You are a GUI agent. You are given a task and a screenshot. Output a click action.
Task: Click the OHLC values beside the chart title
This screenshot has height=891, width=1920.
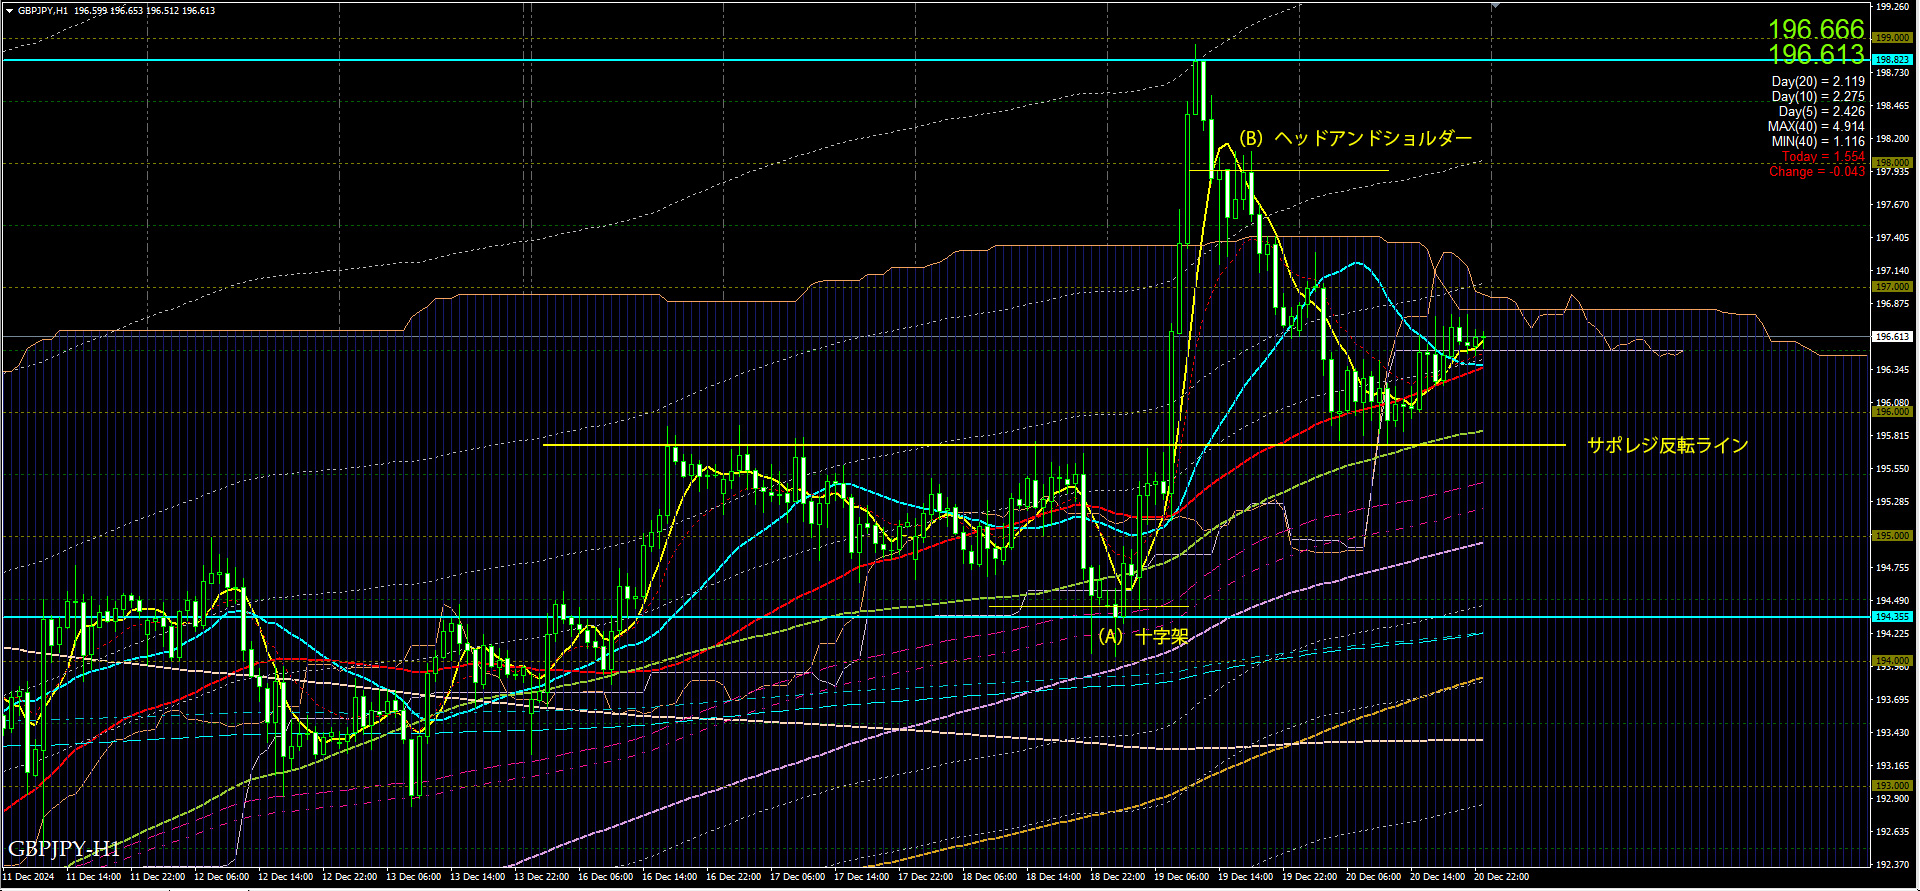144,10
